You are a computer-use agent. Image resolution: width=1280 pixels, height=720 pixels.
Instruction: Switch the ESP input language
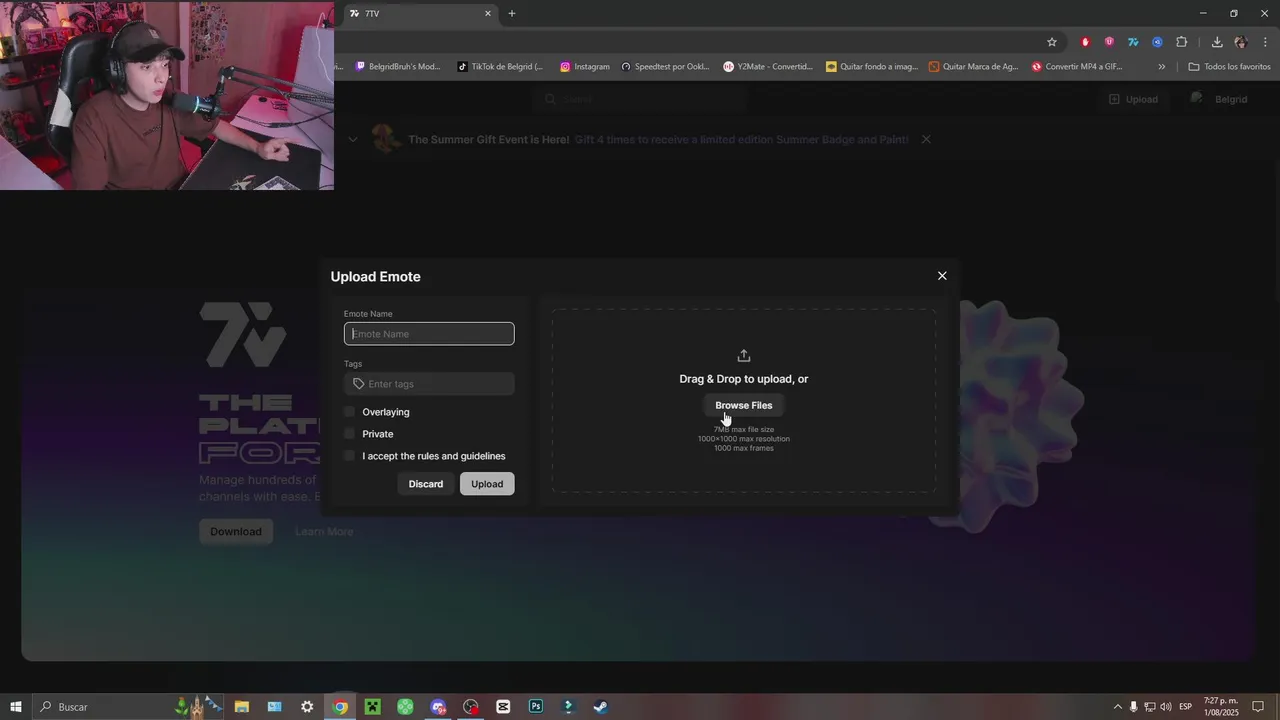[x=1186, y=707]
